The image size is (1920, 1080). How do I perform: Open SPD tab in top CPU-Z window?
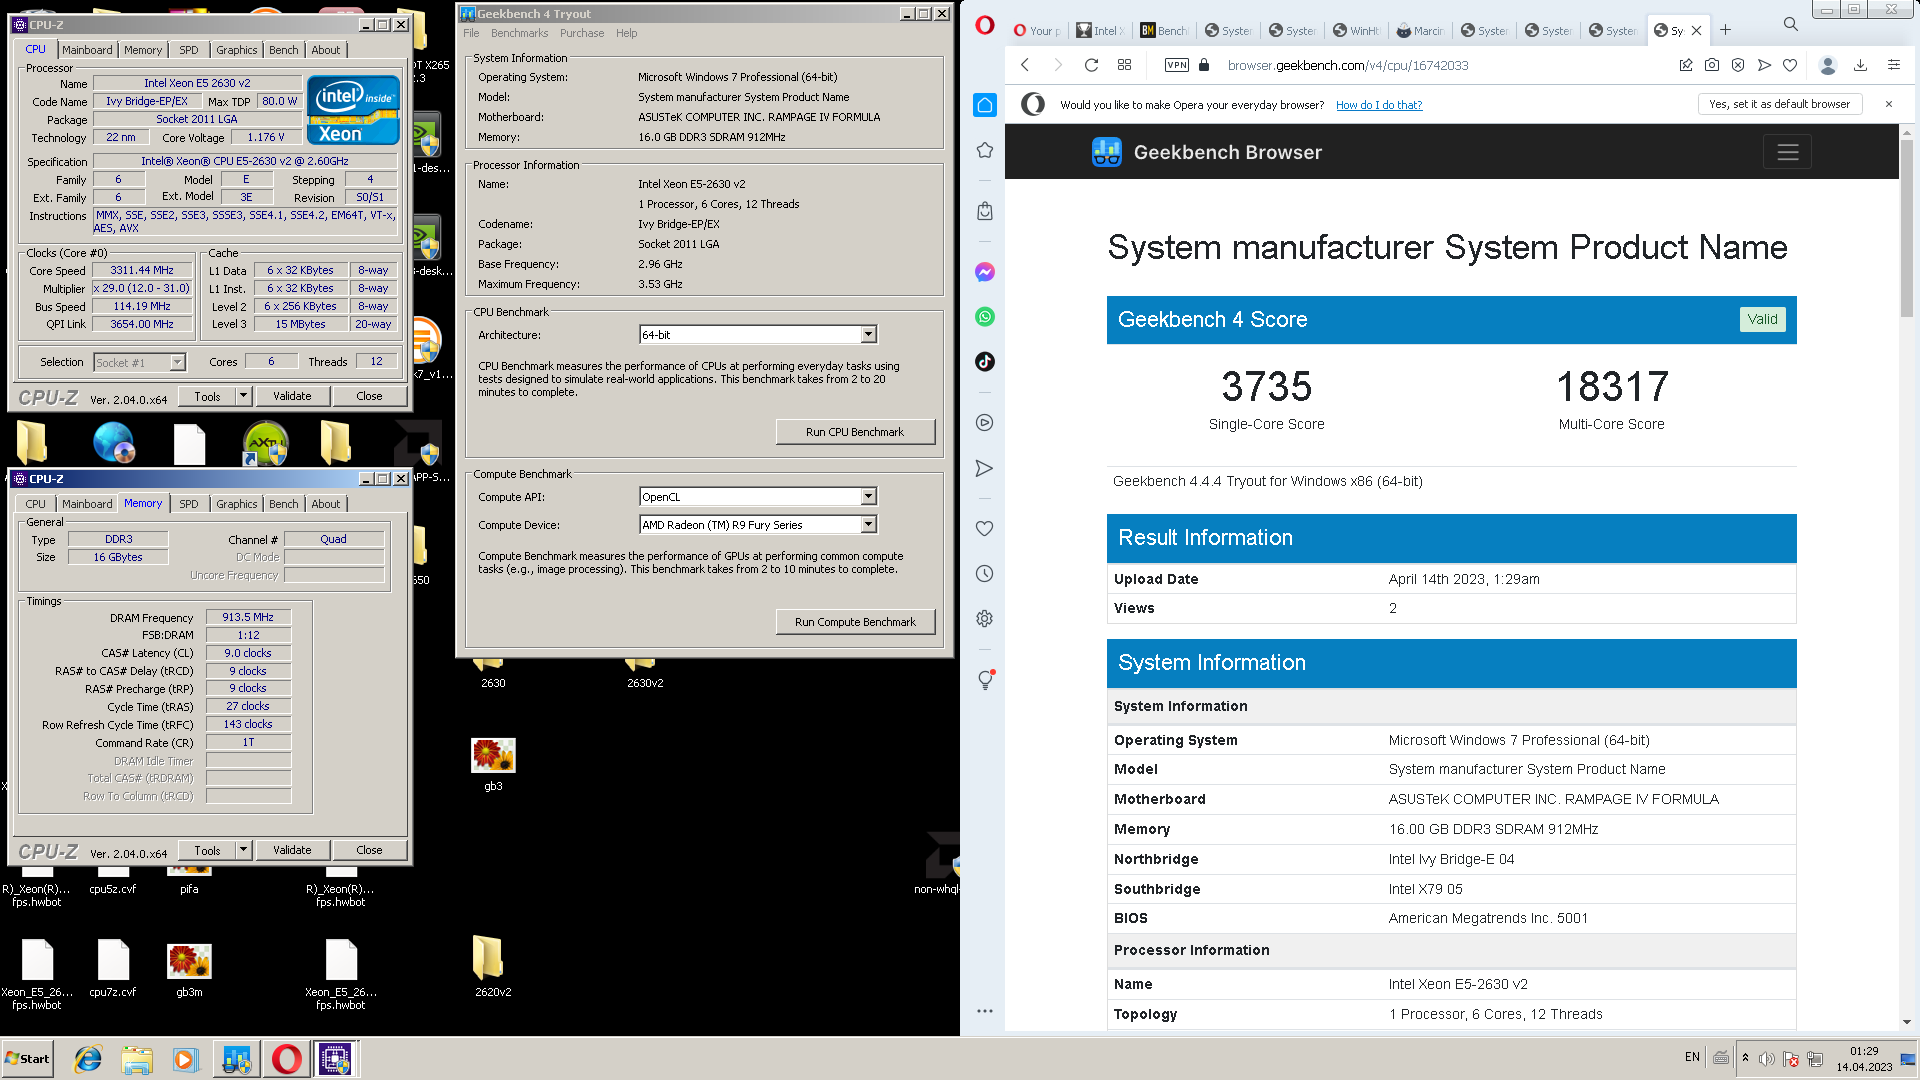189,50
